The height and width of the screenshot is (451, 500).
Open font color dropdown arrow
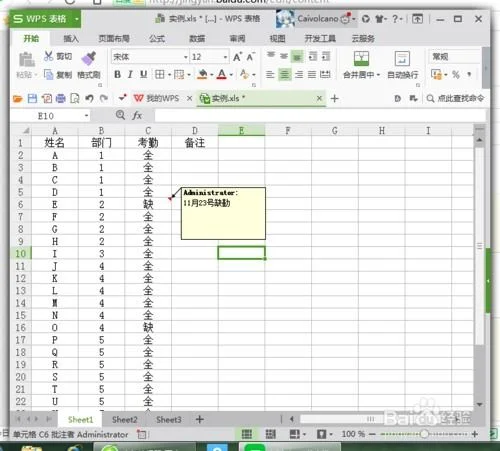[x=231, y=75]
